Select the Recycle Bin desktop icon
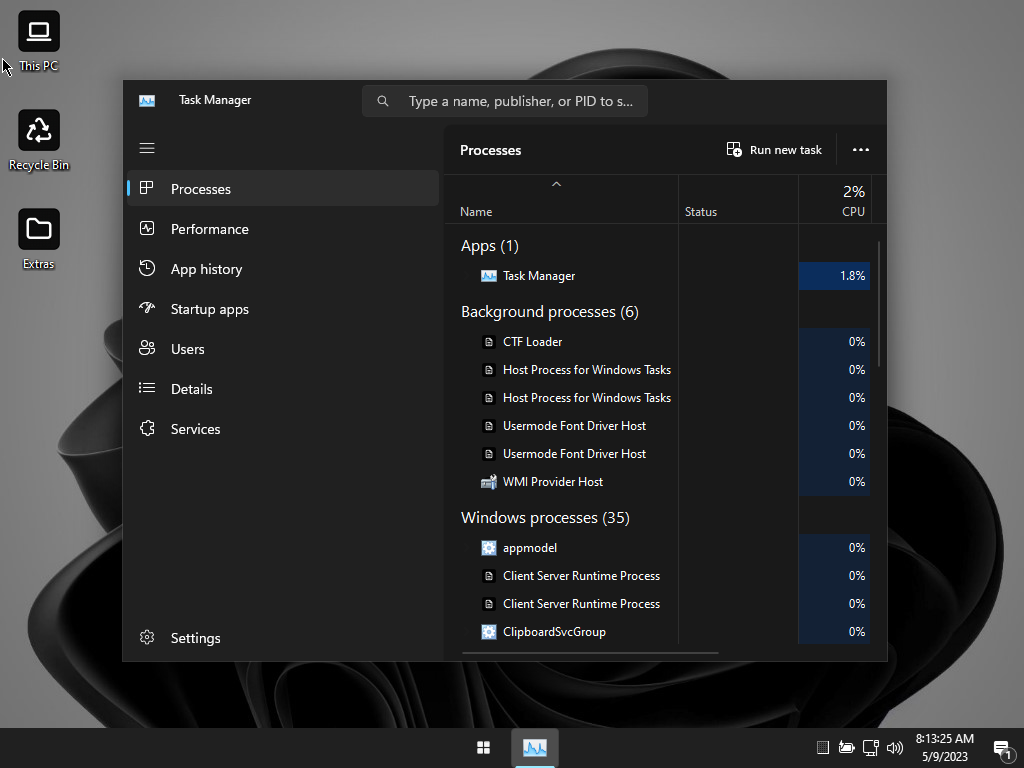The height and width of the screenshot is (768, 1024). point(39,140)
